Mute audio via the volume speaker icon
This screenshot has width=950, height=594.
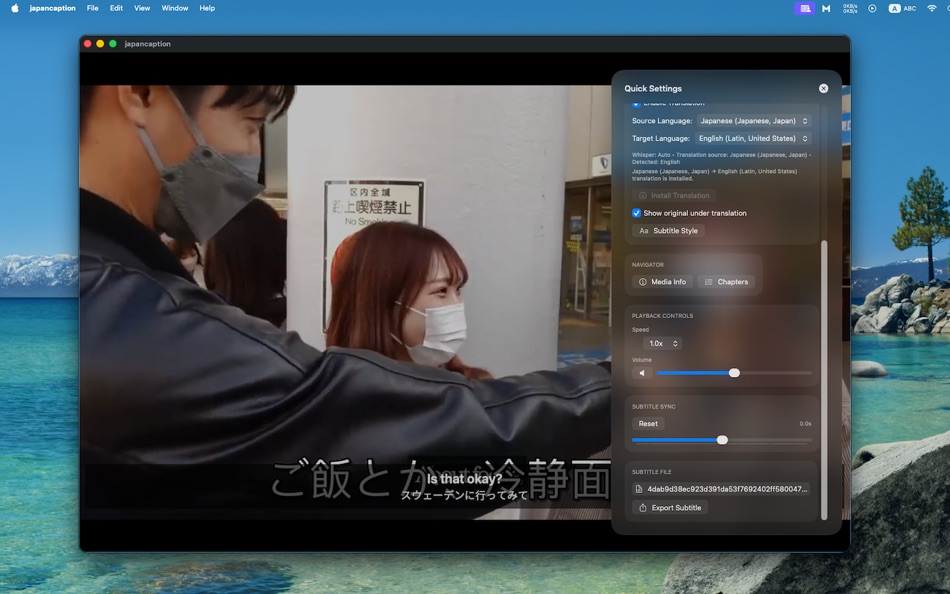[641, 372]
